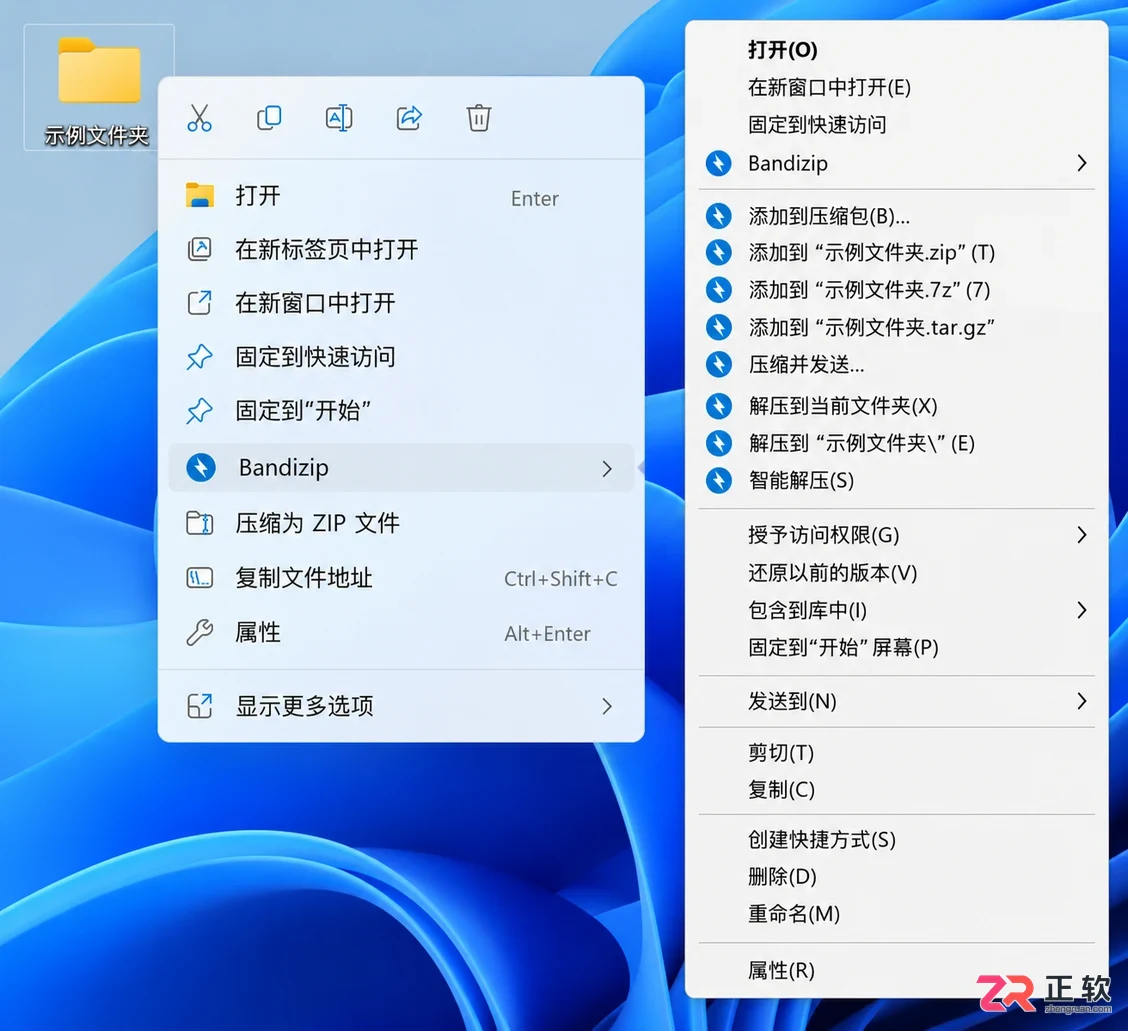
Task: Select the 示例文件夹 folder icon on desktop
Action: (x=99, y=71)
